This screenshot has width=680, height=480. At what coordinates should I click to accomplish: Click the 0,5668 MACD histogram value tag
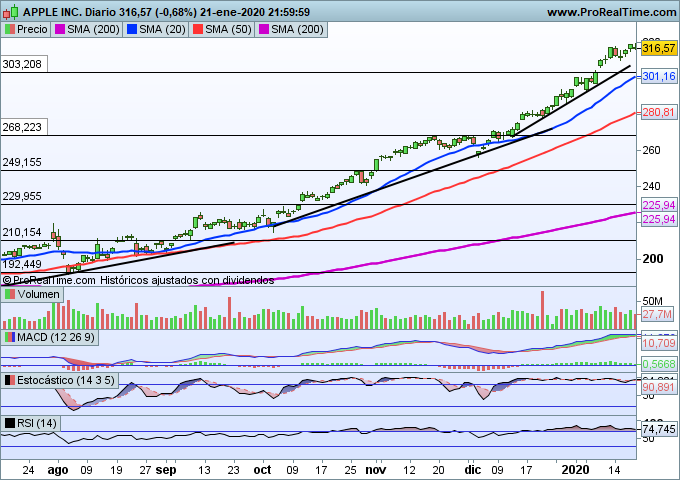tap(659, 364)
